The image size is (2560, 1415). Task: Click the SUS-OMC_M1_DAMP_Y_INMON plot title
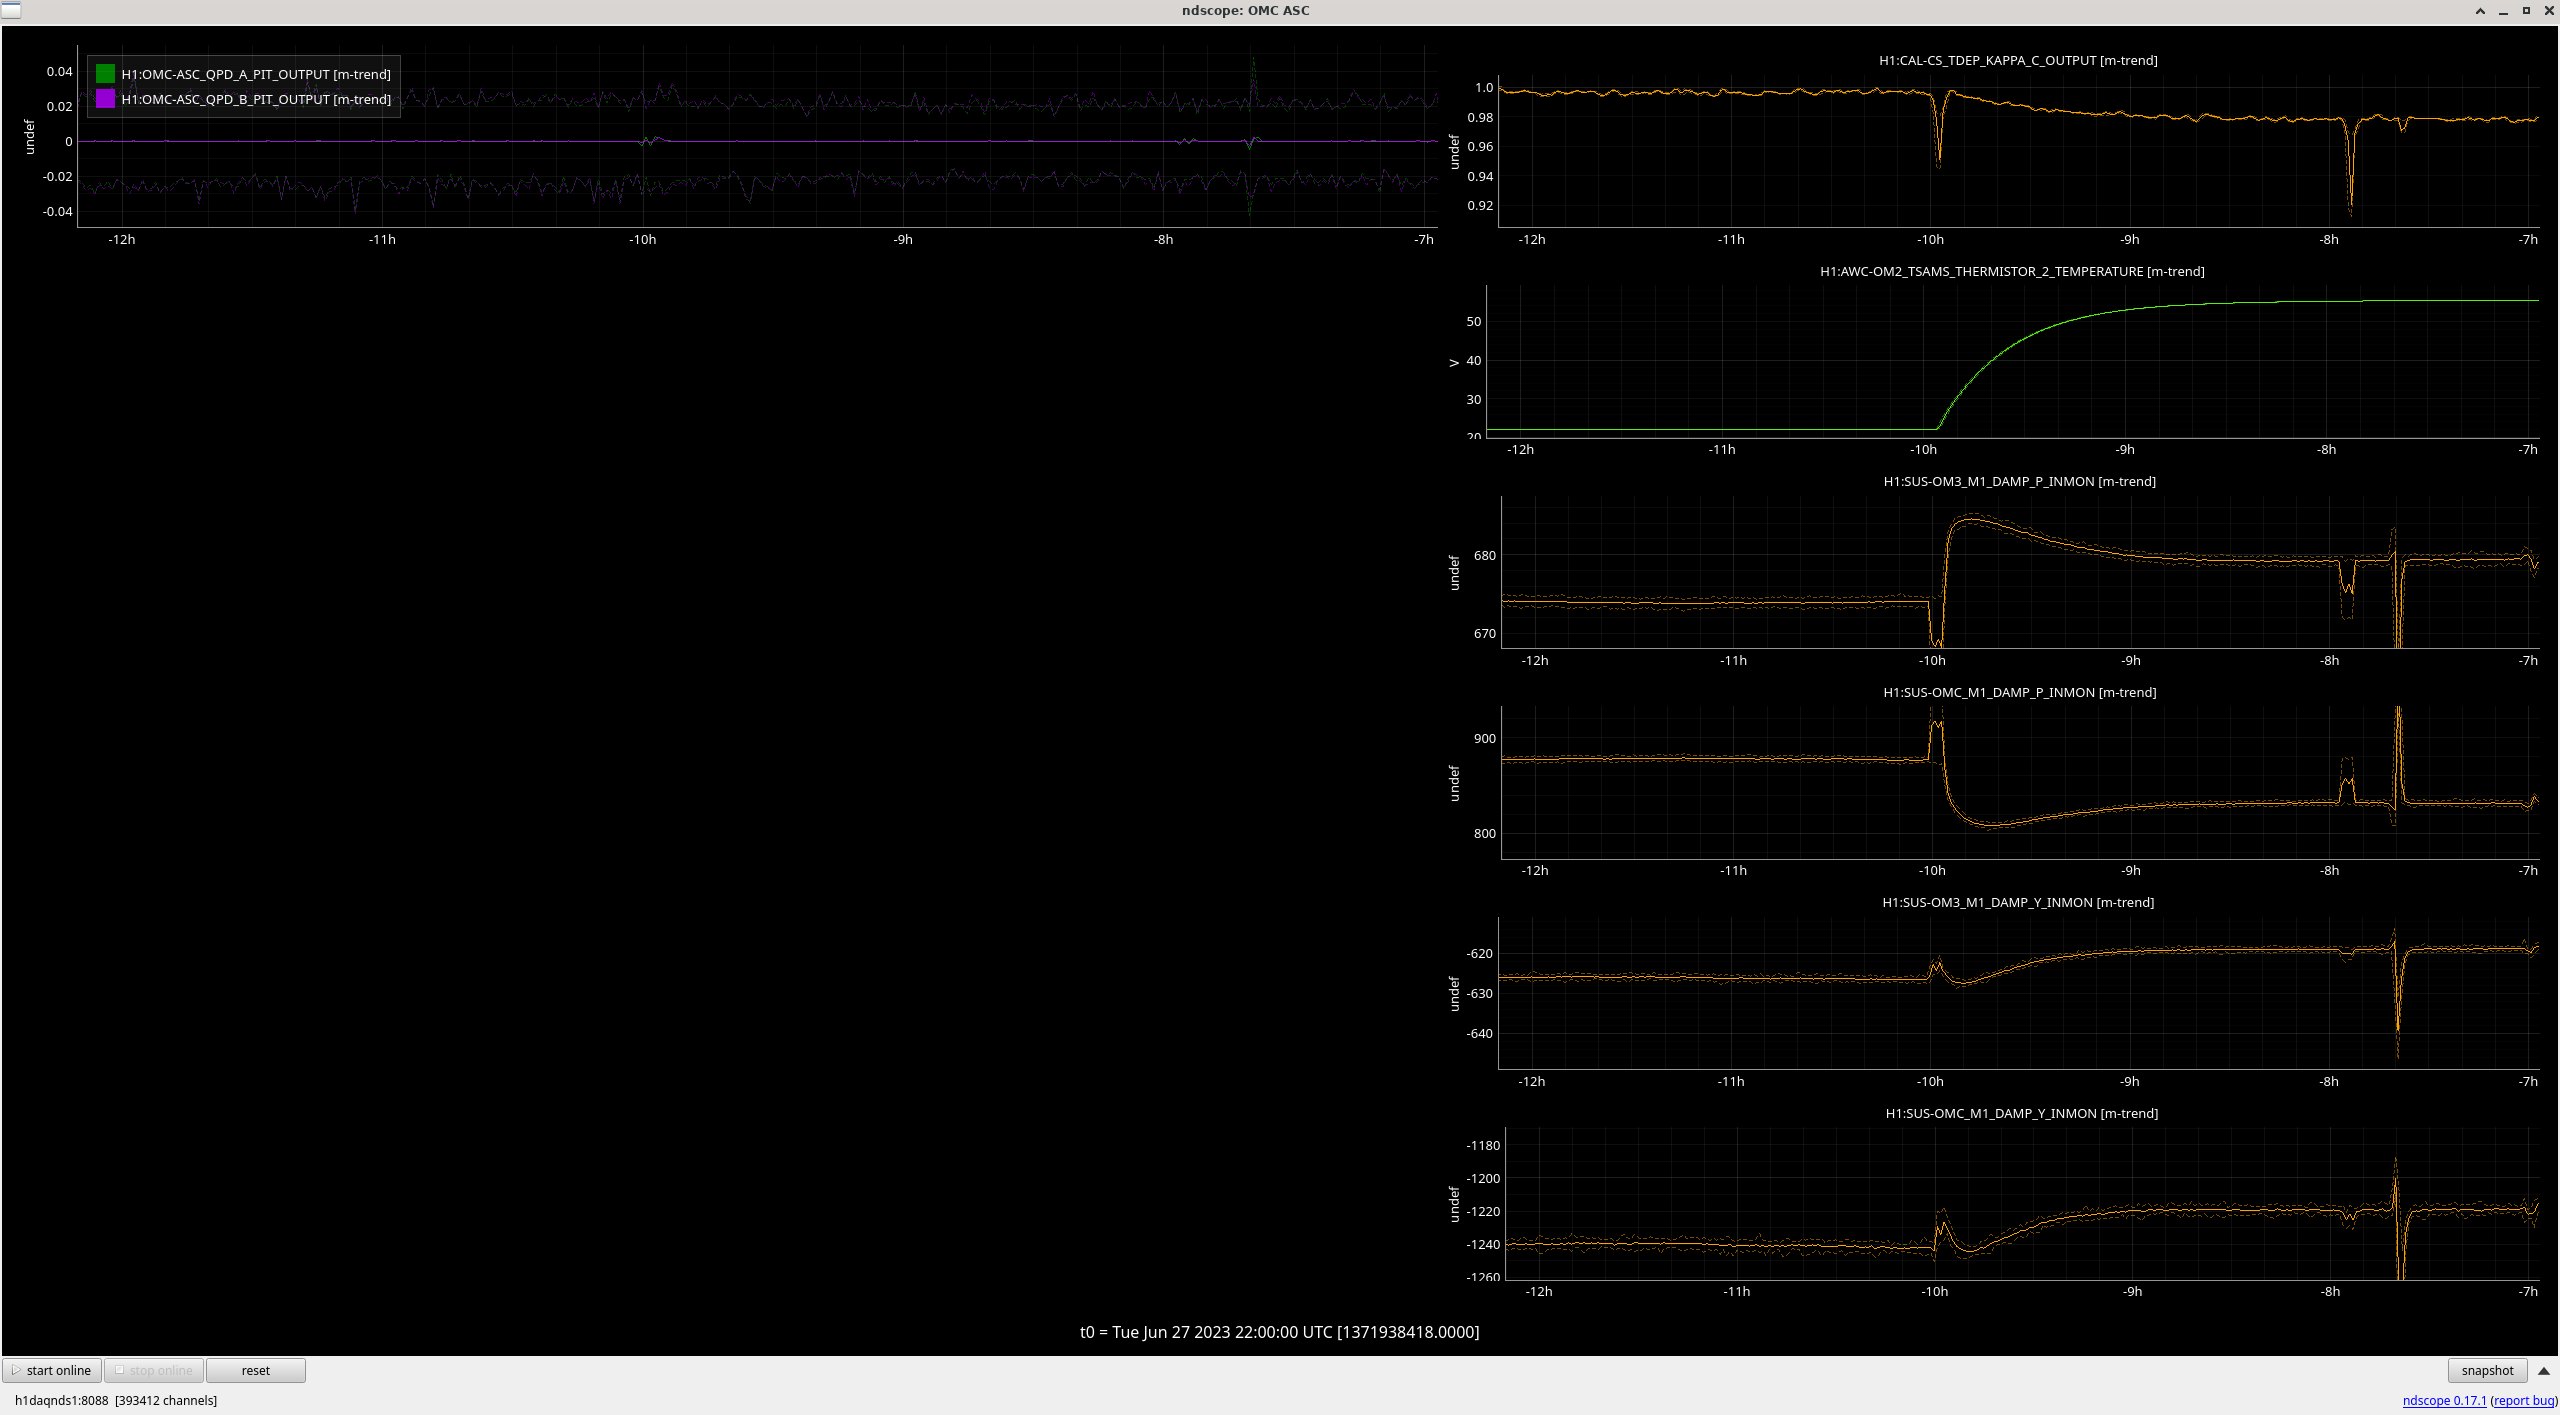pyautogui.click(x=2021, y=1113)
